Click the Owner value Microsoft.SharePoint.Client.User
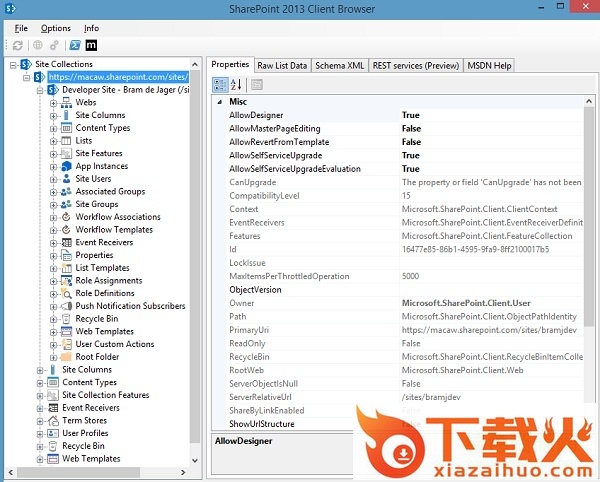600x482 pixels. point(466,303)
